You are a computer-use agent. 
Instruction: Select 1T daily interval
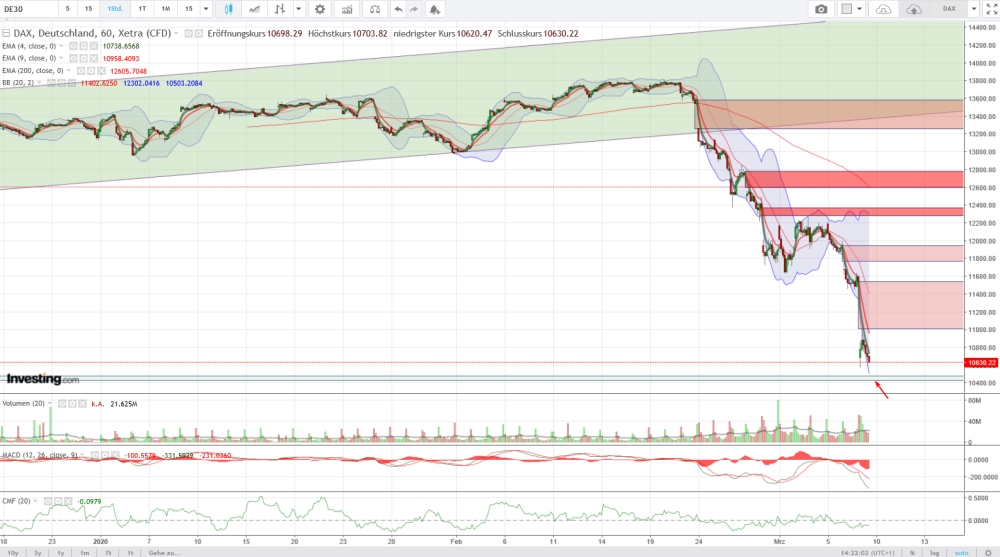click(x=142, y=9)
